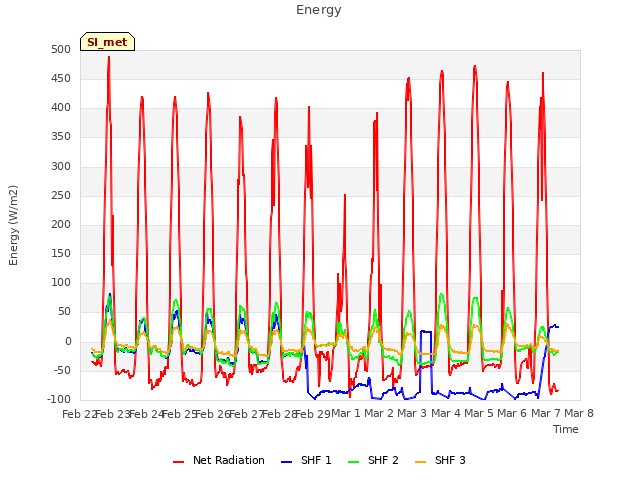Click the green SHF 2 legend swatch
The image size is (640, 480).
click(x=353, y=462)
